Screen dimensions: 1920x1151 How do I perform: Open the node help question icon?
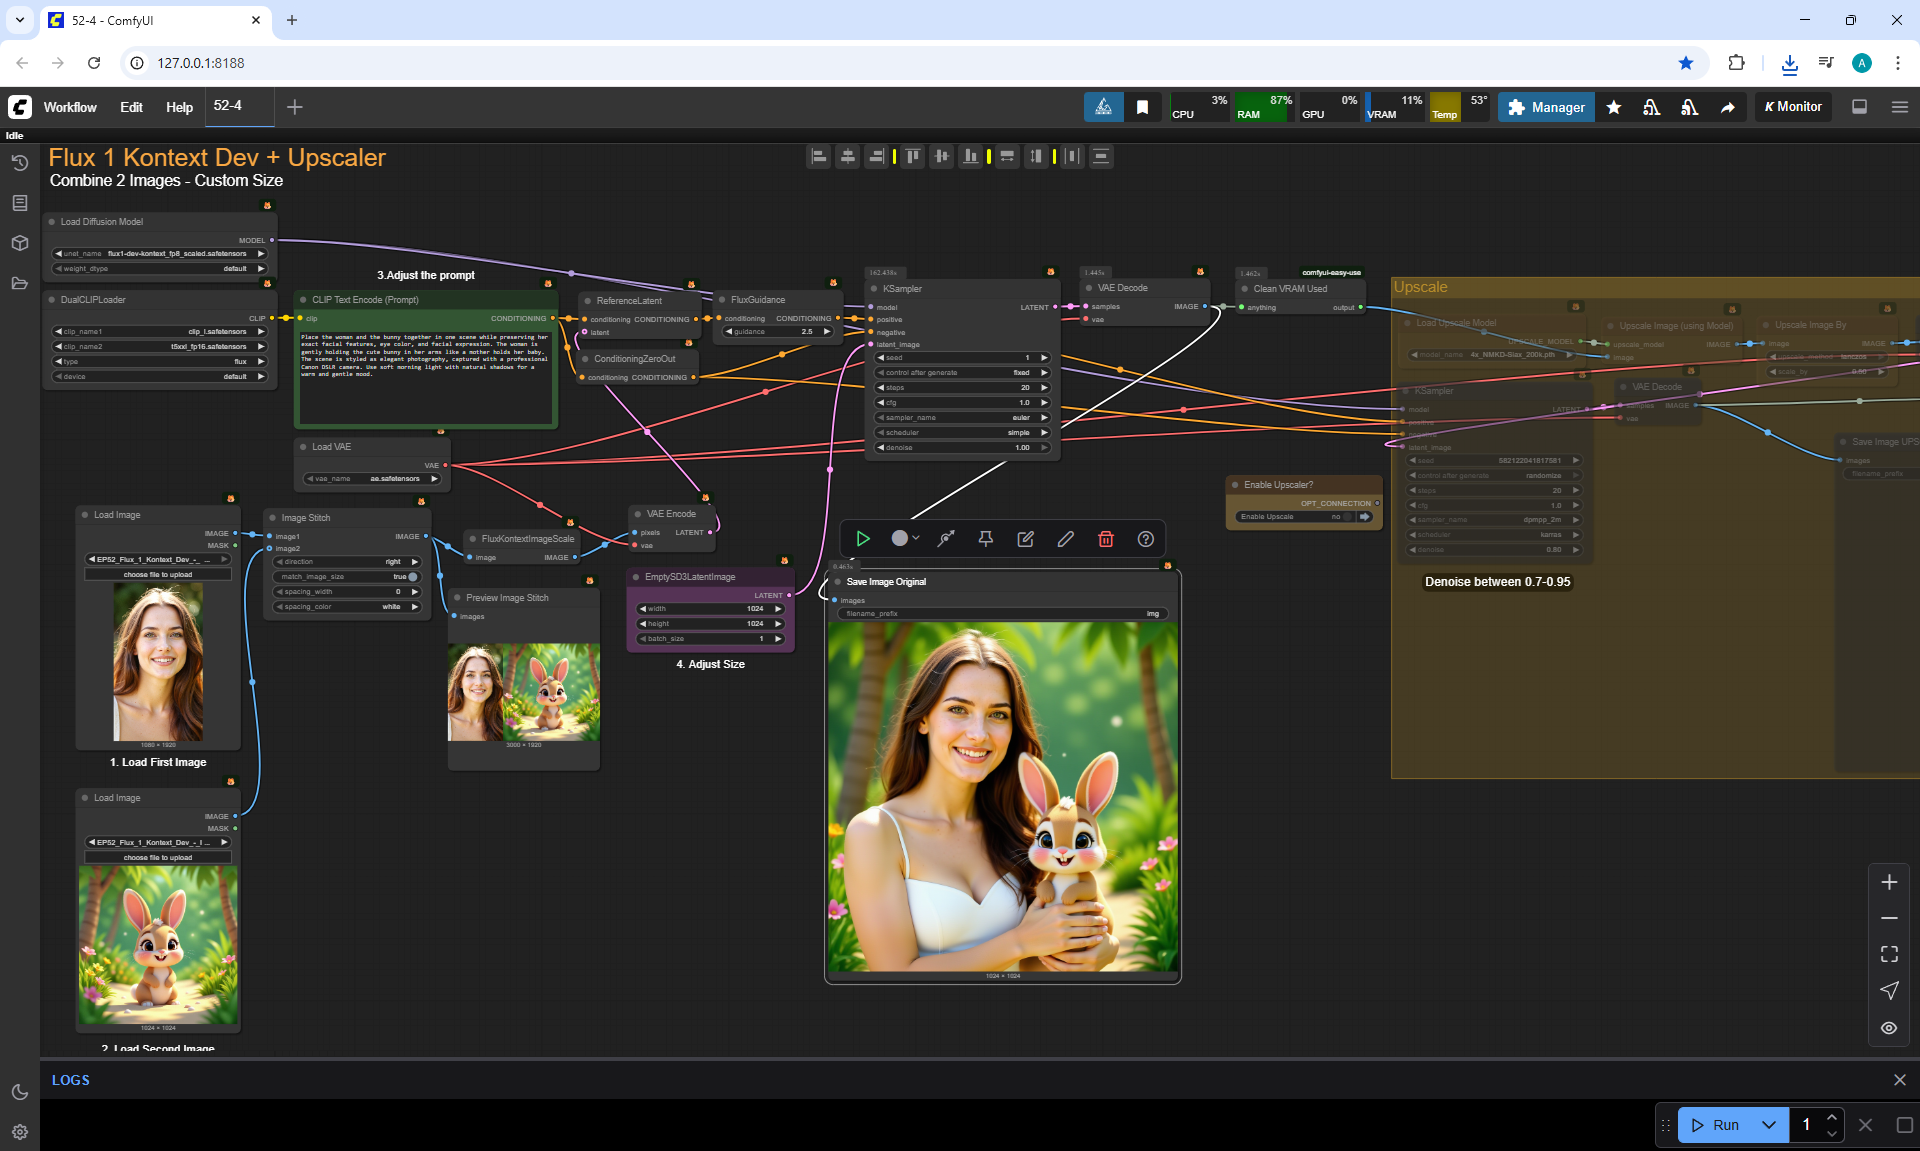1145,539
